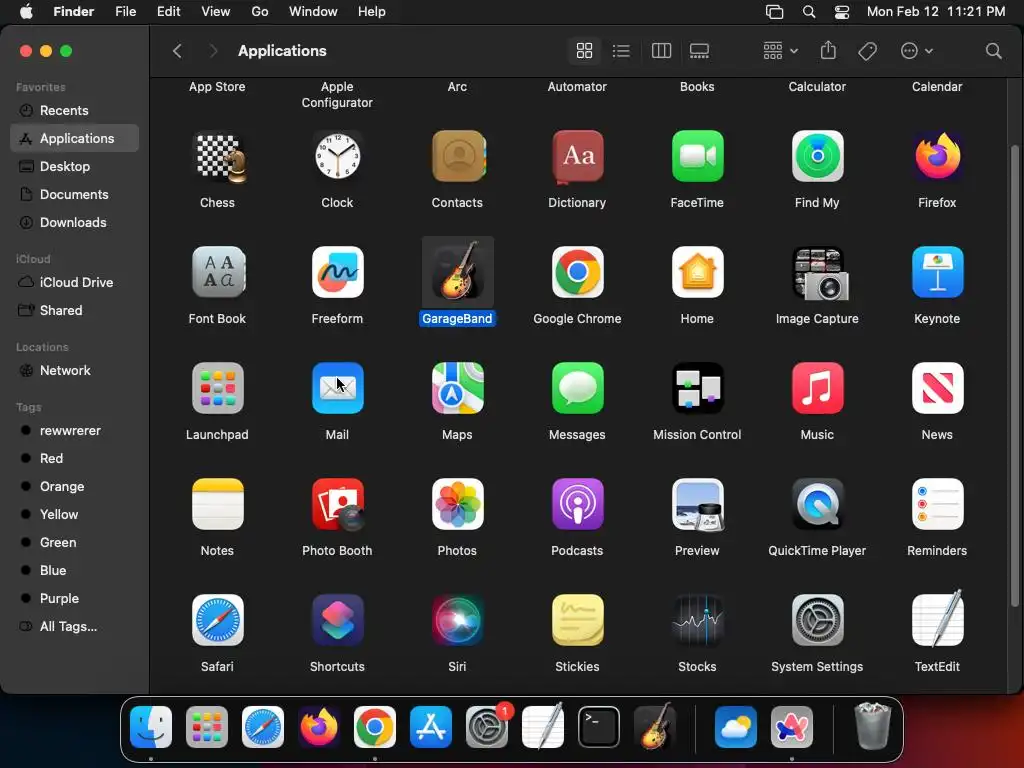Open the Clock app icon
The height and width of the screenshot is (768, 1024).
[x=337, y=157]
